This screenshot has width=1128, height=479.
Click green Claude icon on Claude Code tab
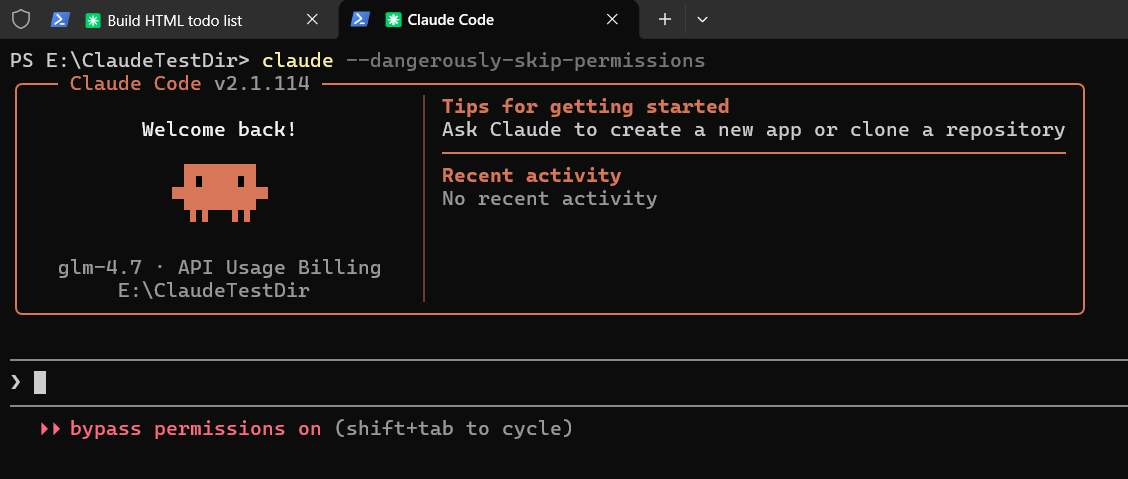[393, 19]
